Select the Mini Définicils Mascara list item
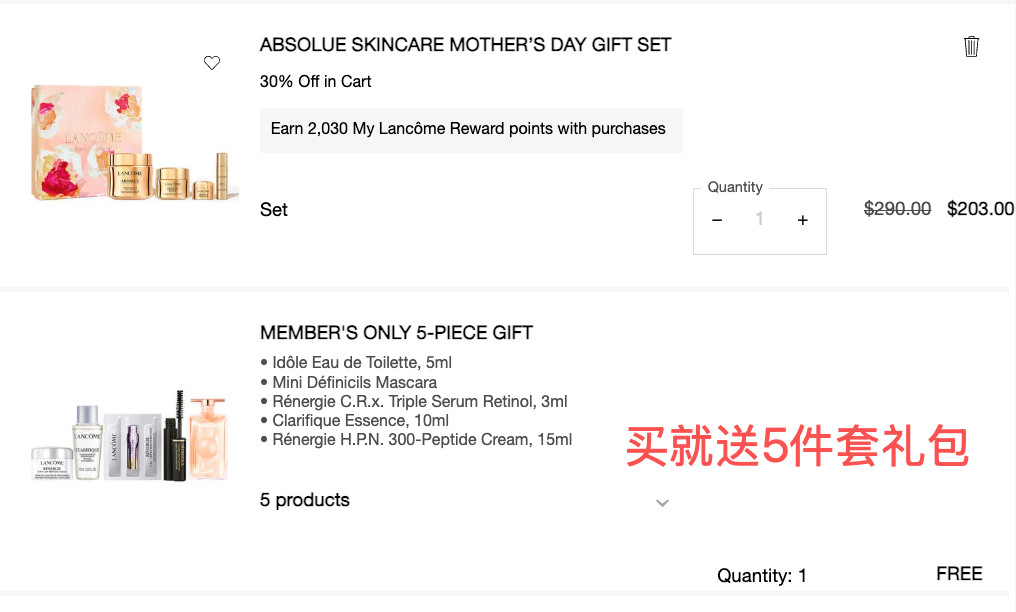The width and height of the screenshot is (1016, 612). click(354, 382)
